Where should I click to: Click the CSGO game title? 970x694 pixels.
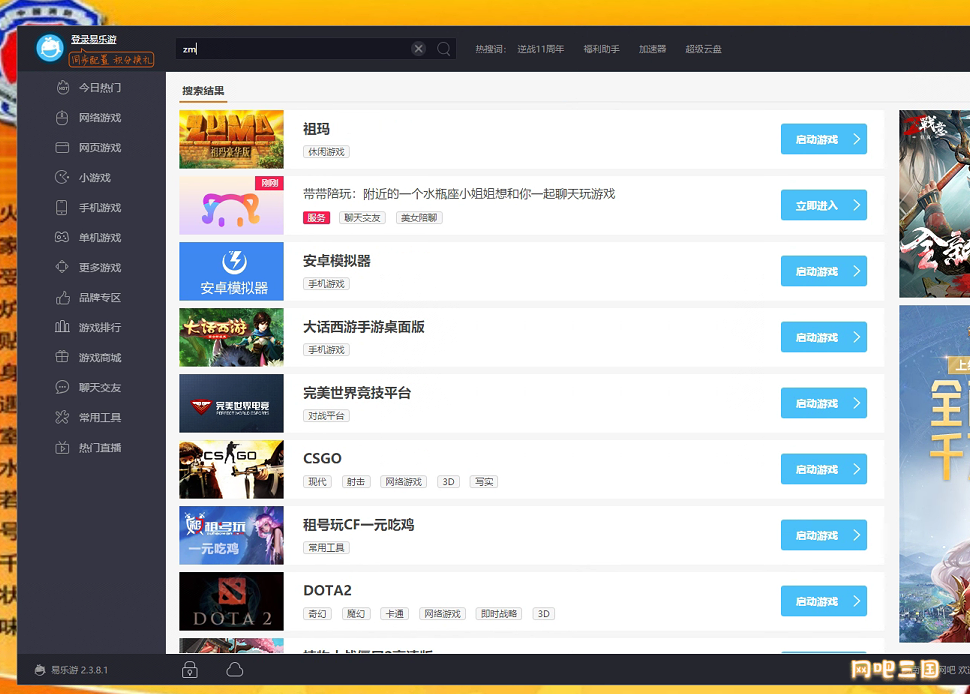(322, 458)
